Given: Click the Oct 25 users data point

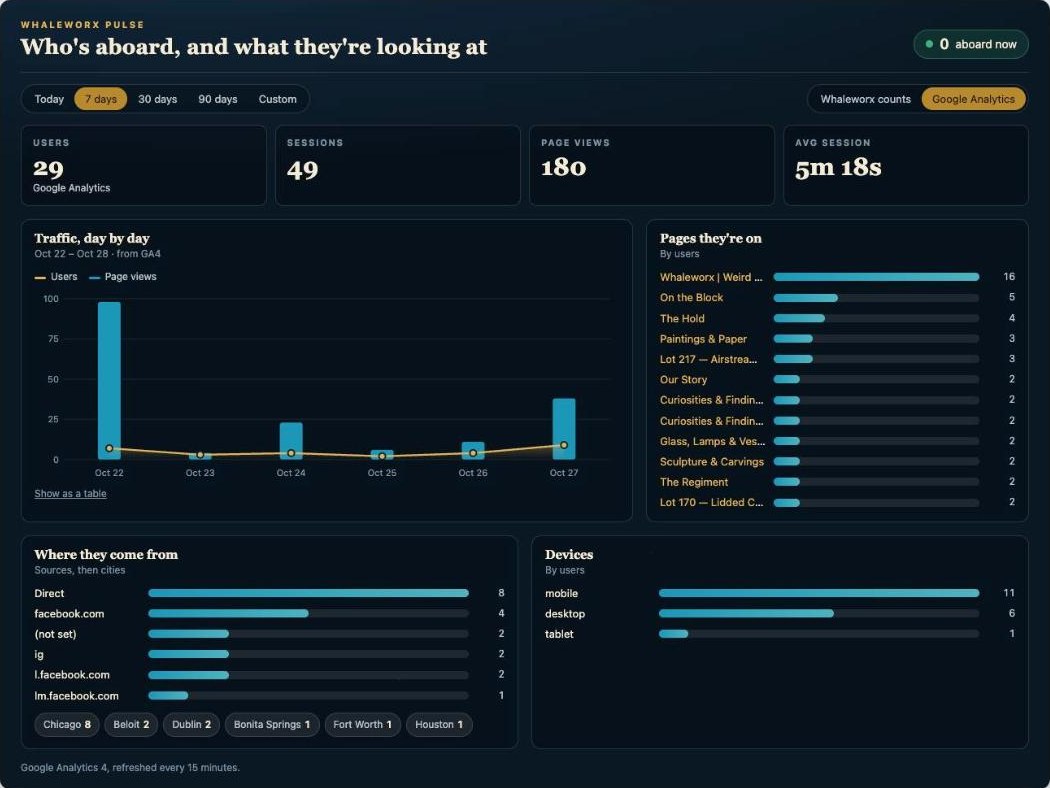Looking at the screenshot, I should [382, 456].
